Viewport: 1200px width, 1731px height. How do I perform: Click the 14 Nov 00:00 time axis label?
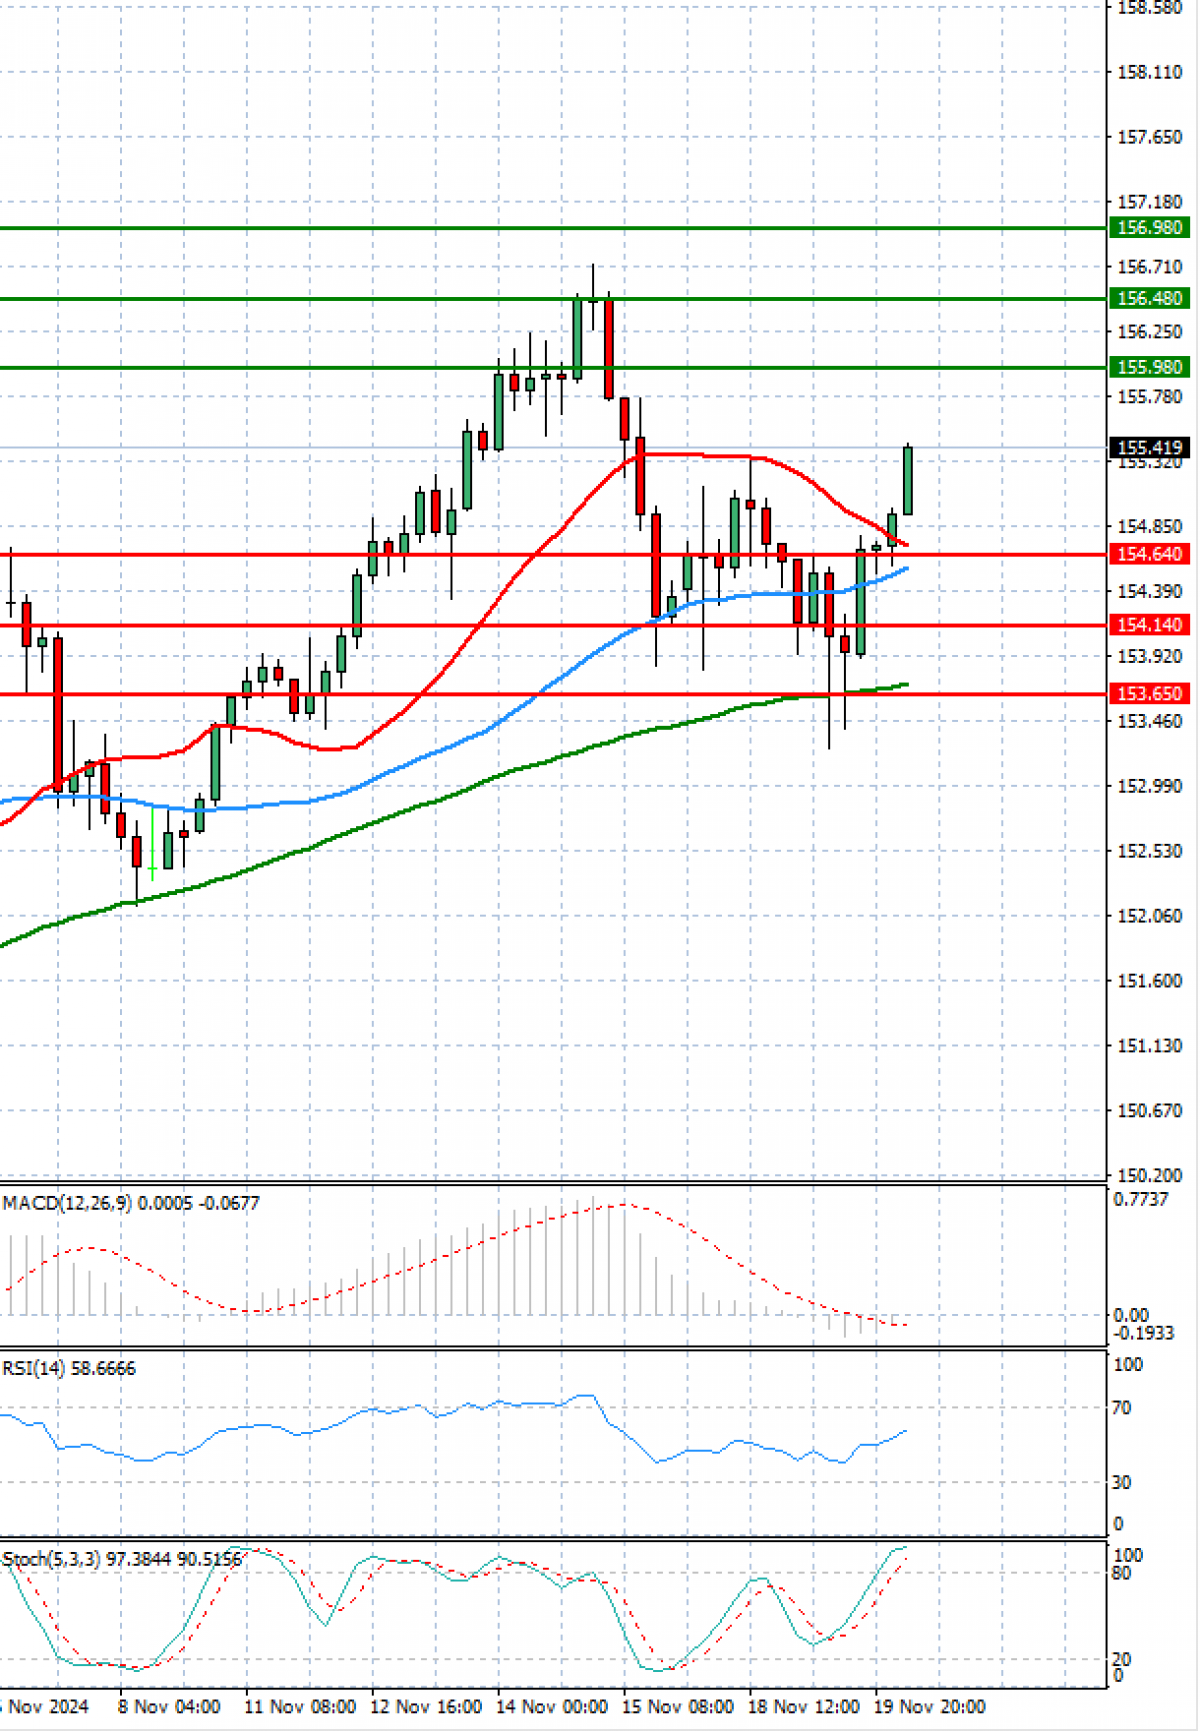551,1706
